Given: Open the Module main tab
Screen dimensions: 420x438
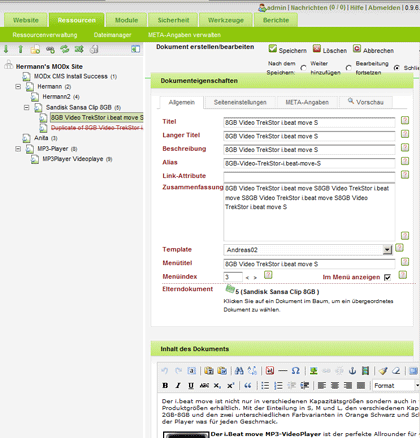Looking at the screenshot, I should (126, 20).
